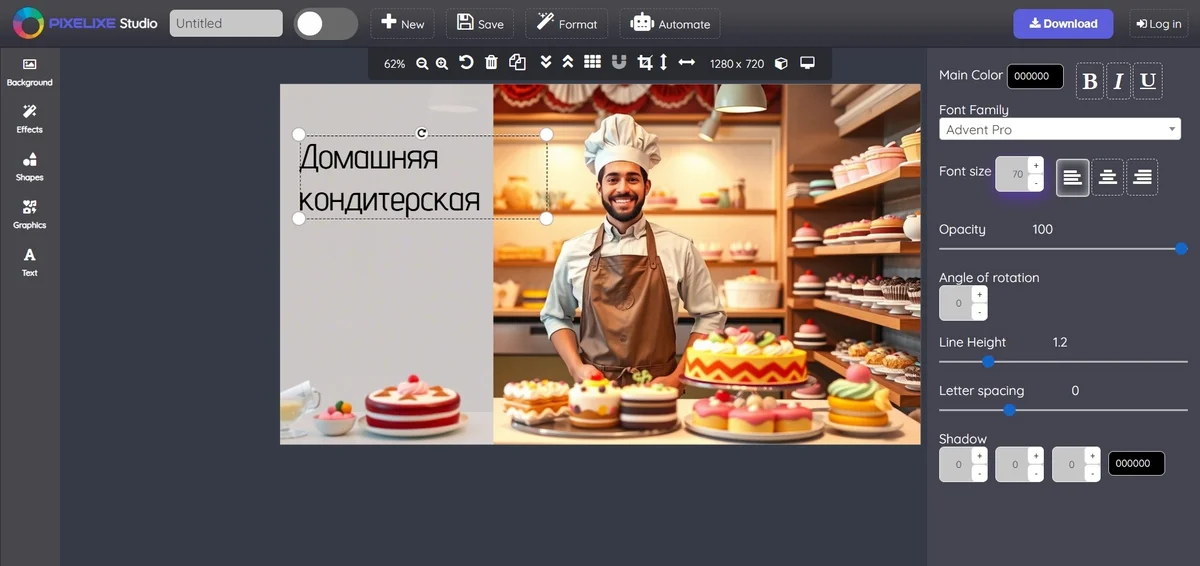
Task: Open the Format menu
Action: (567, 24)
